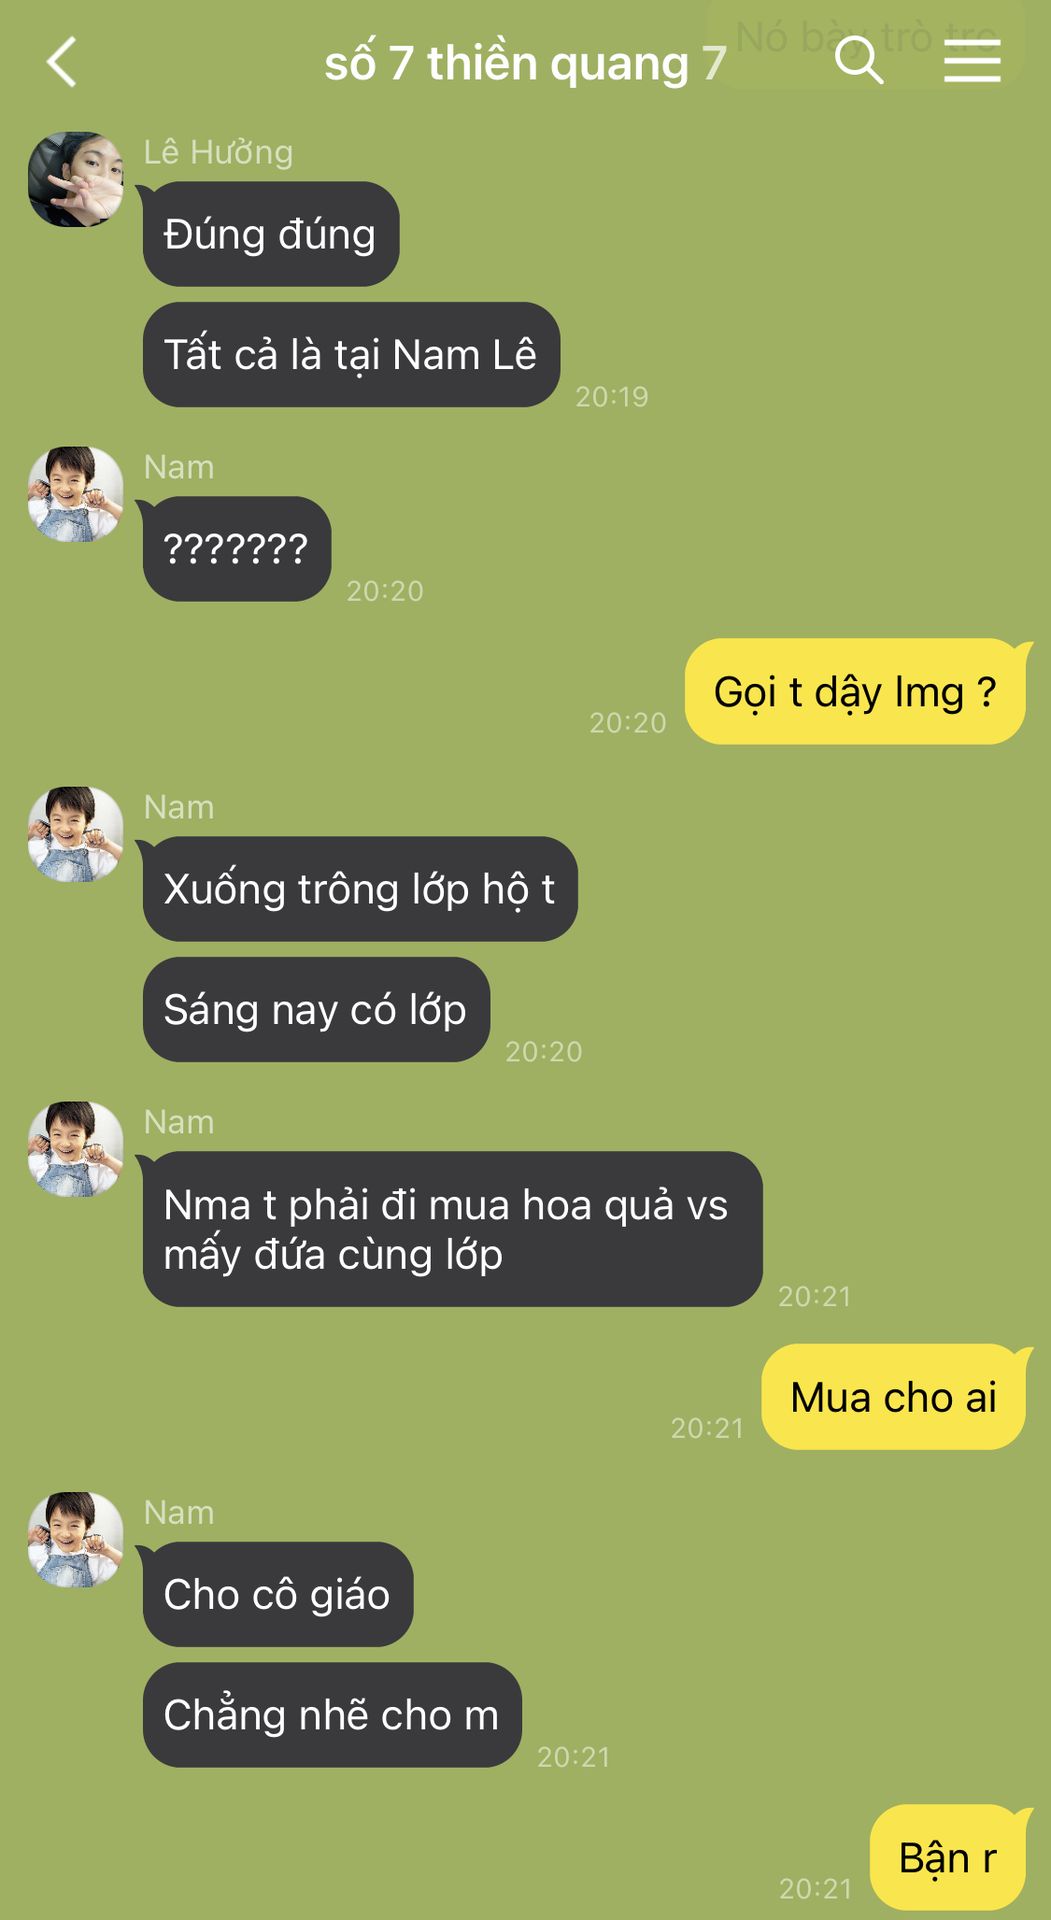Select the Tất cả là tại Nam Lê message
Image resolution: width=1051 pixels, height=1920 pixels.
point(351,355)
